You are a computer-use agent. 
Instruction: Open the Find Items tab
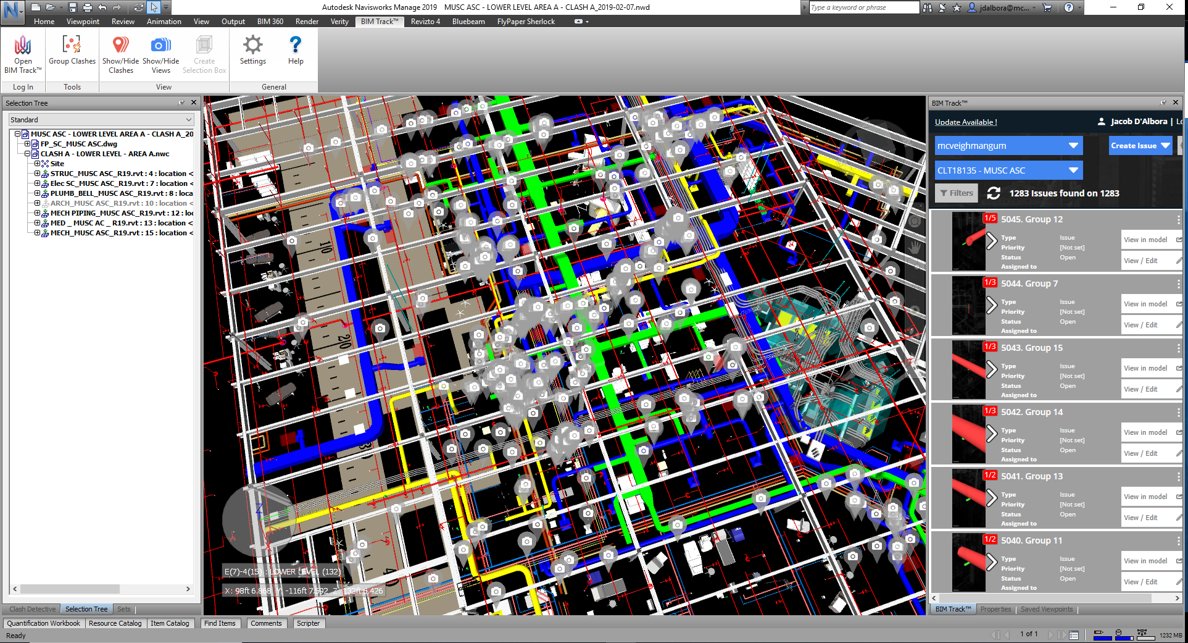220,623
